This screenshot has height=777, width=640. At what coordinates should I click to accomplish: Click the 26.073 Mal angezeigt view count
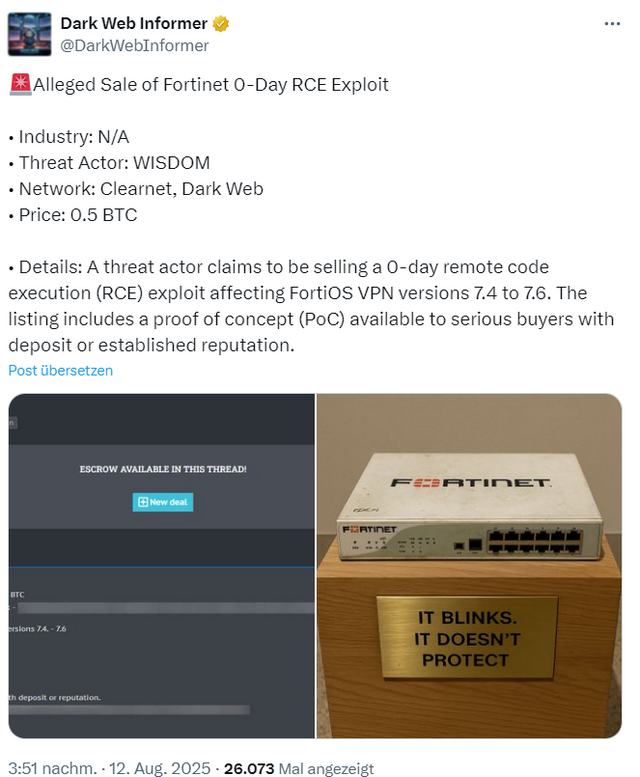point(299,769)
